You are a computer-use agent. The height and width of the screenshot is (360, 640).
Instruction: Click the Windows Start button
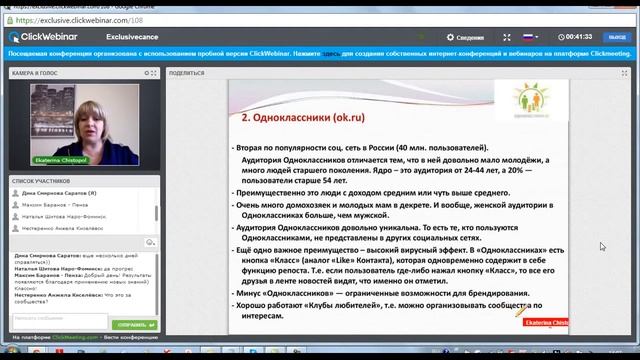11,351
